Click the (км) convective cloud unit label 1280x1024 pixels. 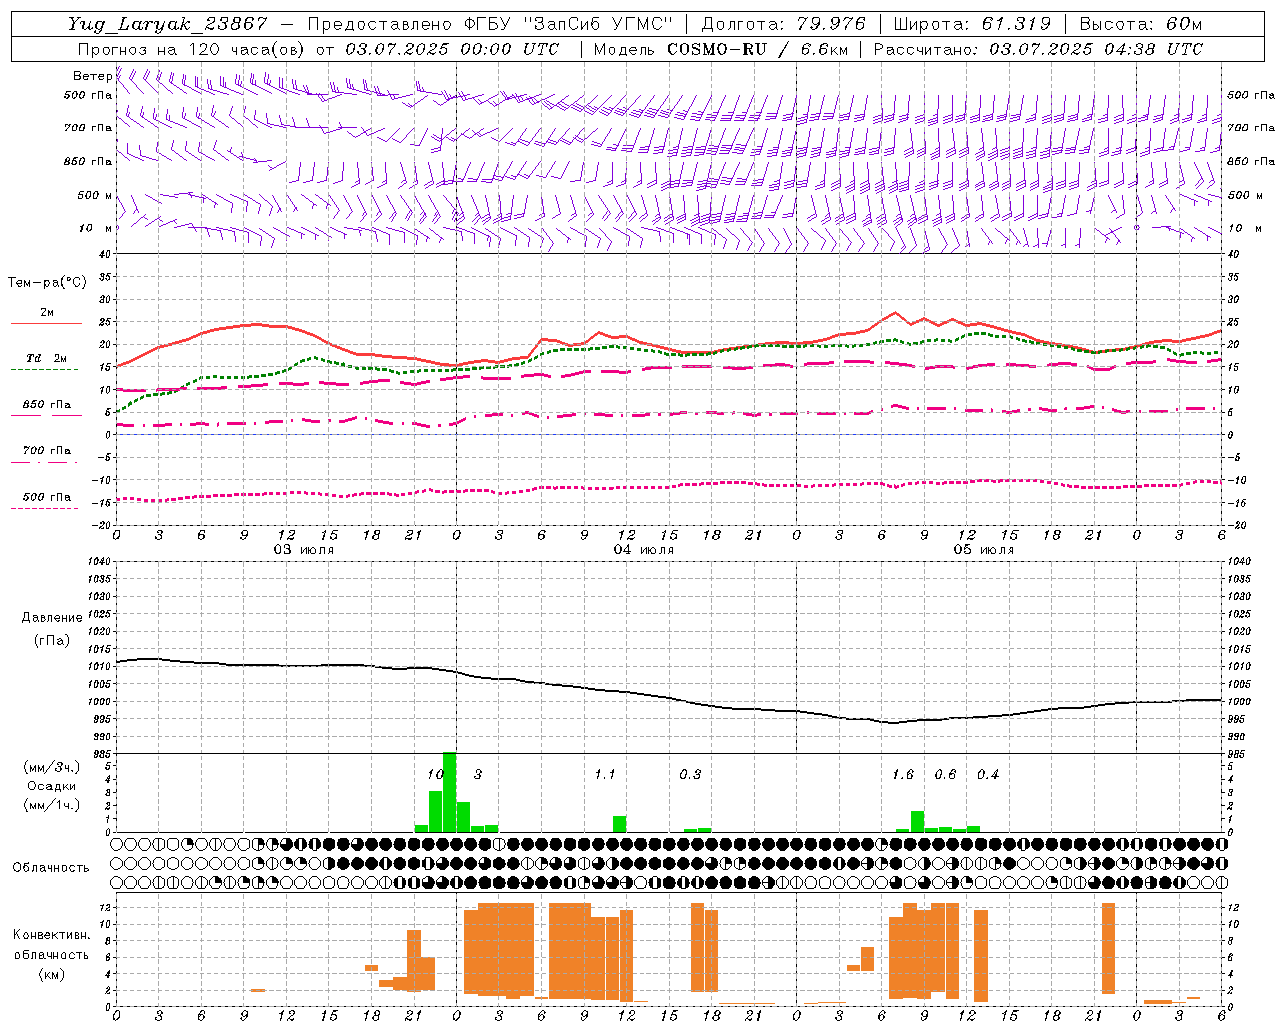tap(52, 974)
